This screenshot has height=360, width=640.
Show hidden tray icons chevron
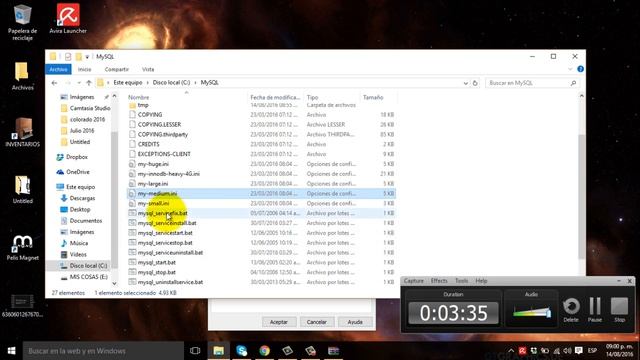pos(511,351)
